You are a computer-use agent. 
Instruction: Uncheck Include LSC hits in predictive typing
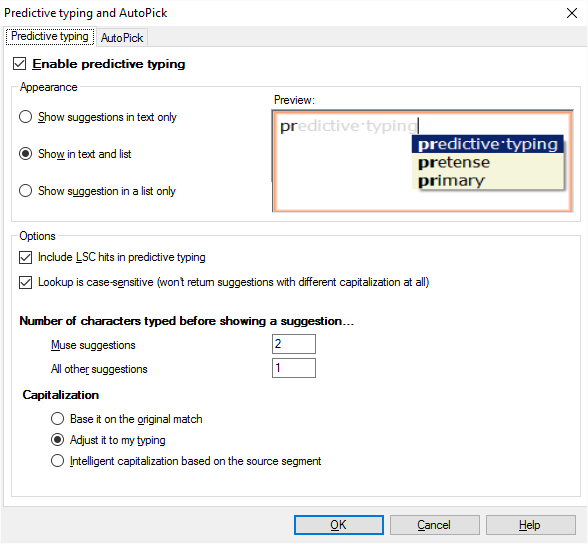pos(25,257)
